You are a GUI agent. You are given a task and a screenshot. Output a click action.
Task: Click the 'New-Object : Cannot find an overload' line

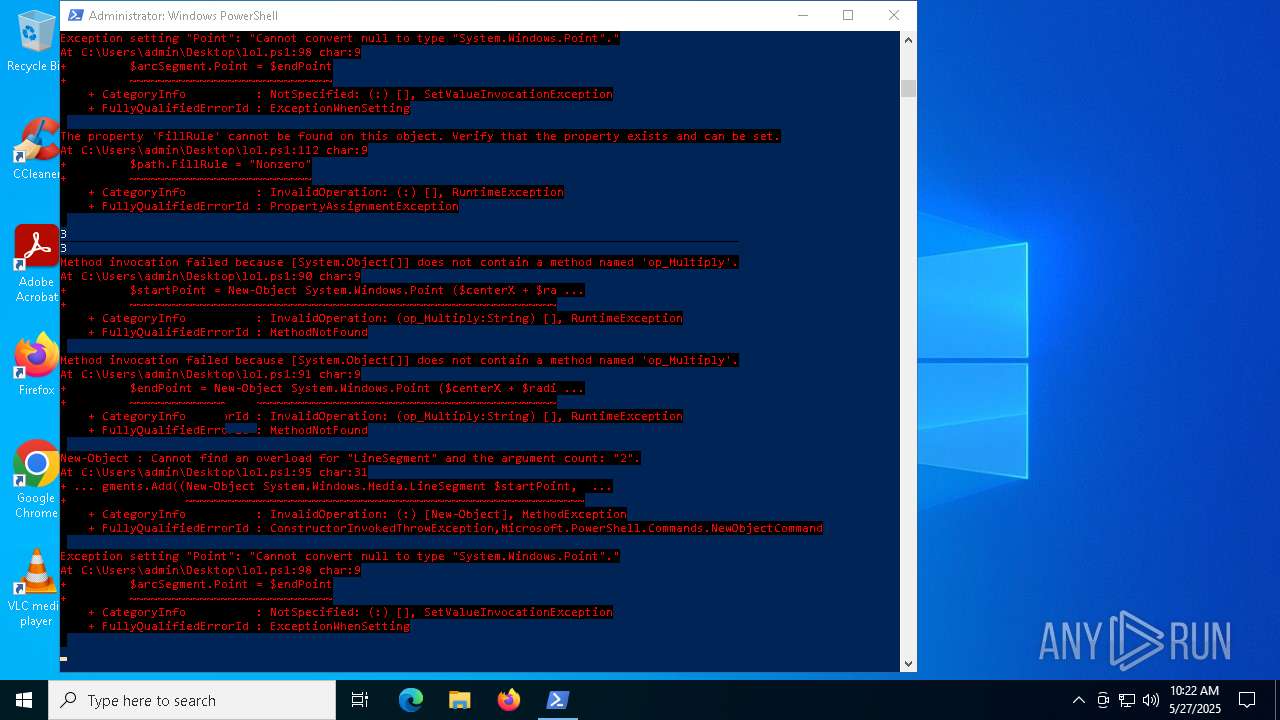pos(350,458)
